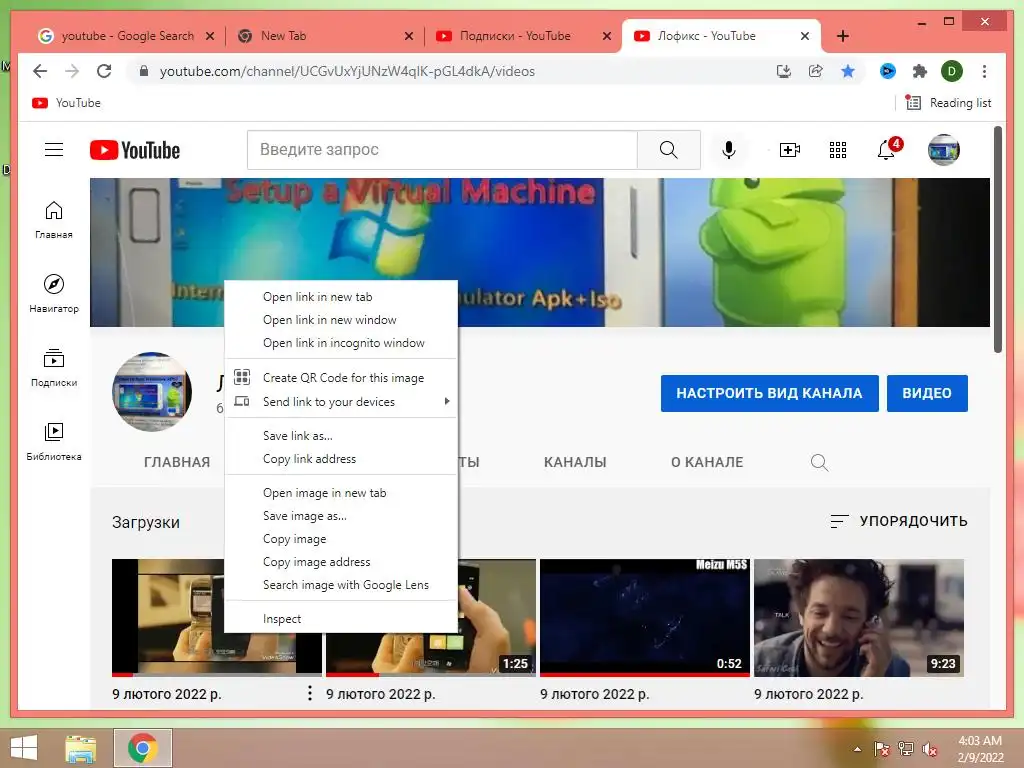Viewport: 1024px width, 768px height.
Task: Click the Введите запрос search field
Action: (442, 150)
